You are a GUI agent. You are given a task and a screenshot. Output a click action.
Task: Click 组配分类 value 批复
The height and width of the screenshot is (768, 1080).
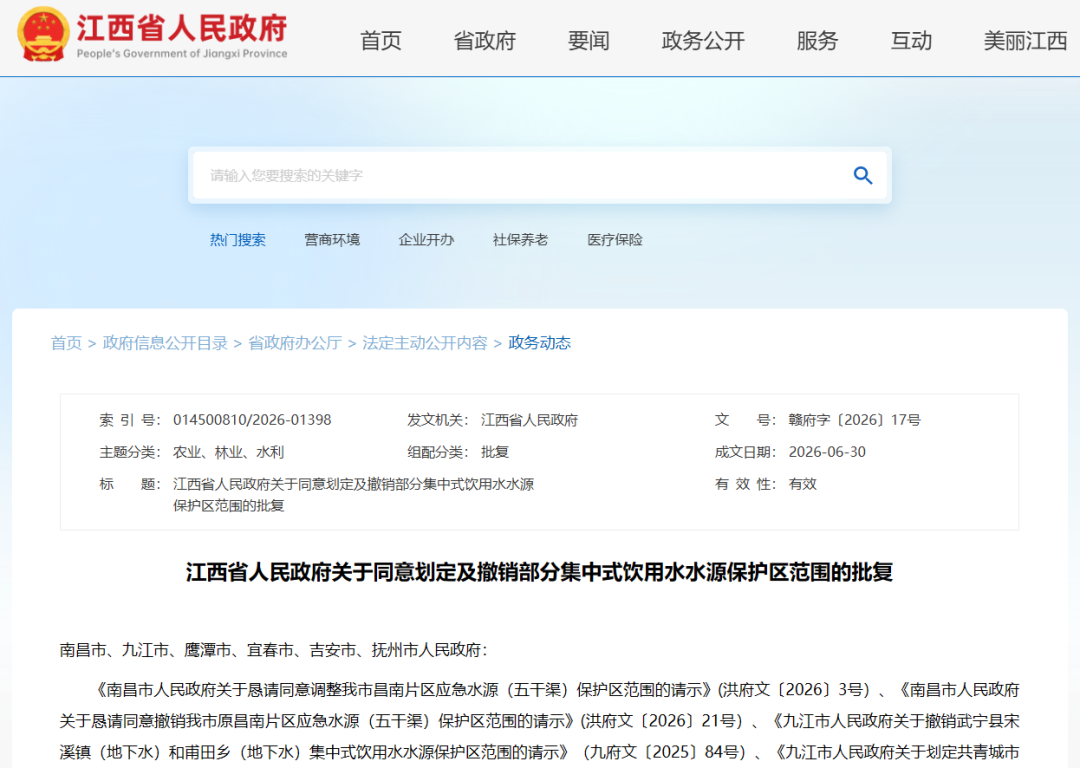495,453
